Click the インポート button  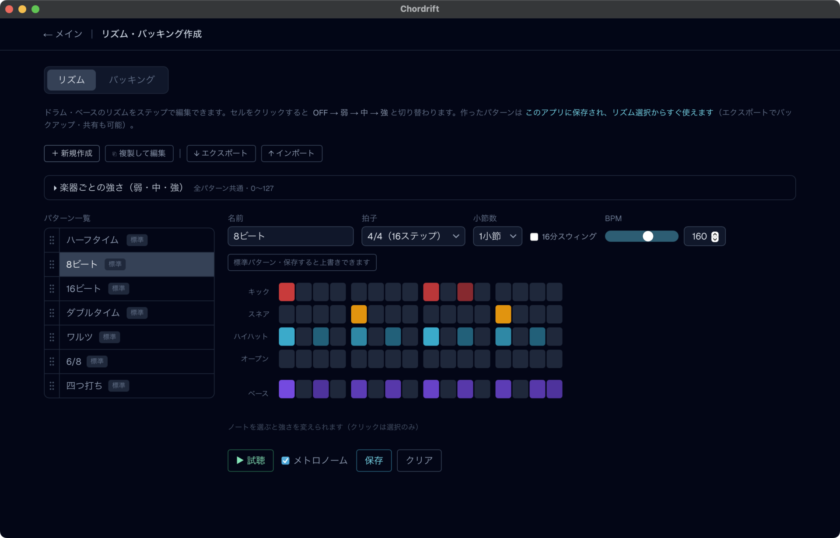[291, 153]
